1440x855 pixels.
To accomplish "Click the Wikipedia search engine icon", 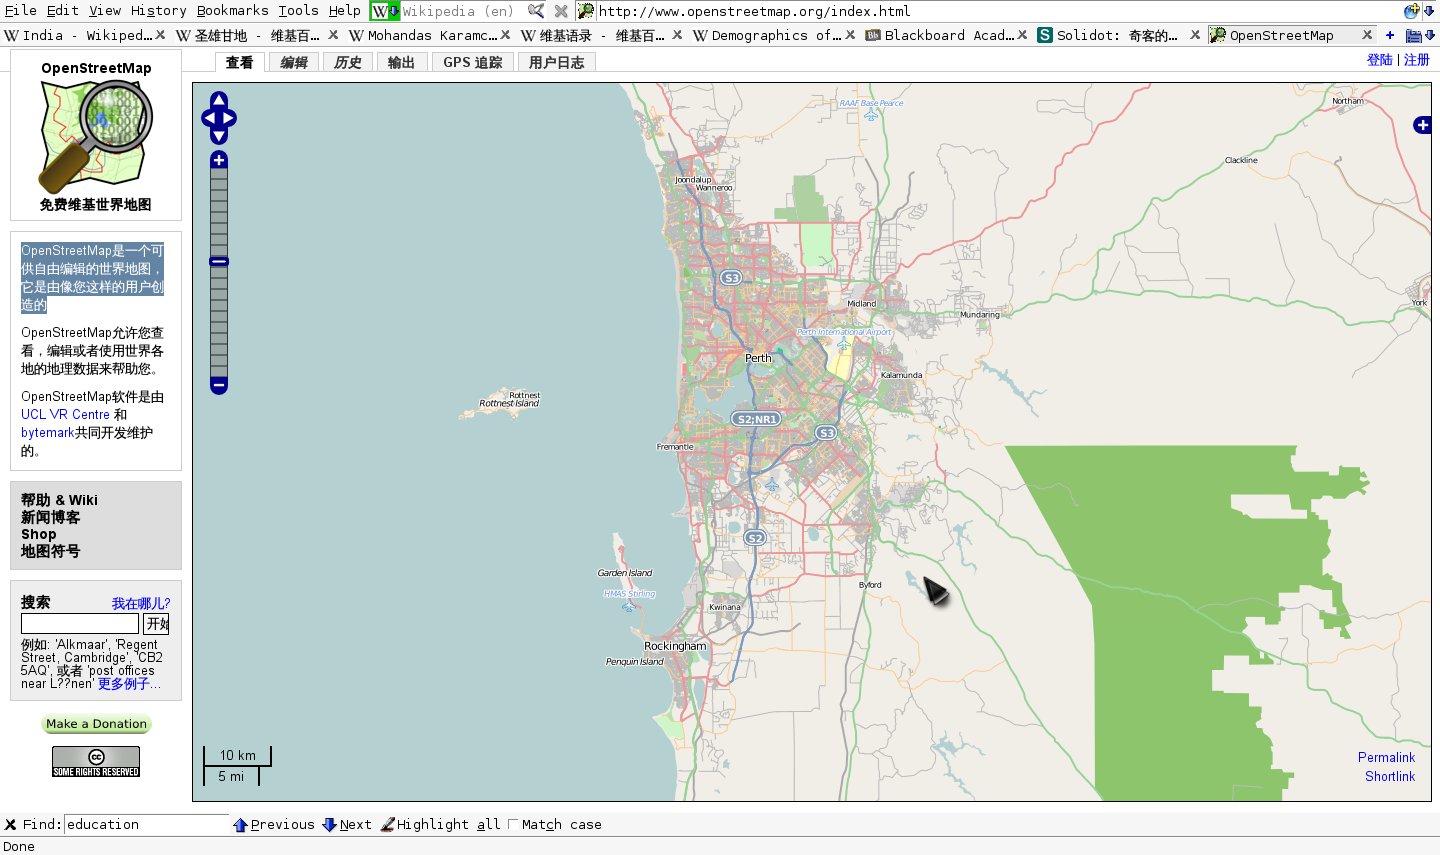I will [380, 11].
